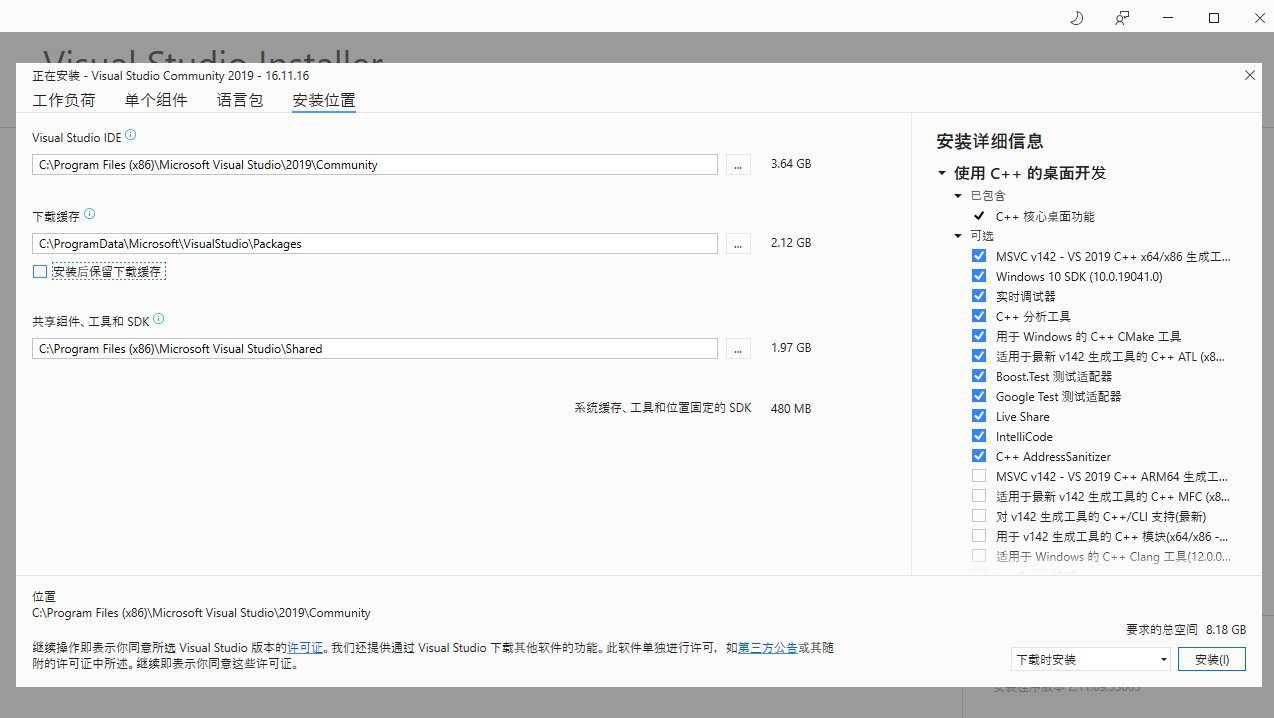Viewport: 1274px width, 718px height.
Task: Browse for the download cache folder
Action: [x=738, y=243]
